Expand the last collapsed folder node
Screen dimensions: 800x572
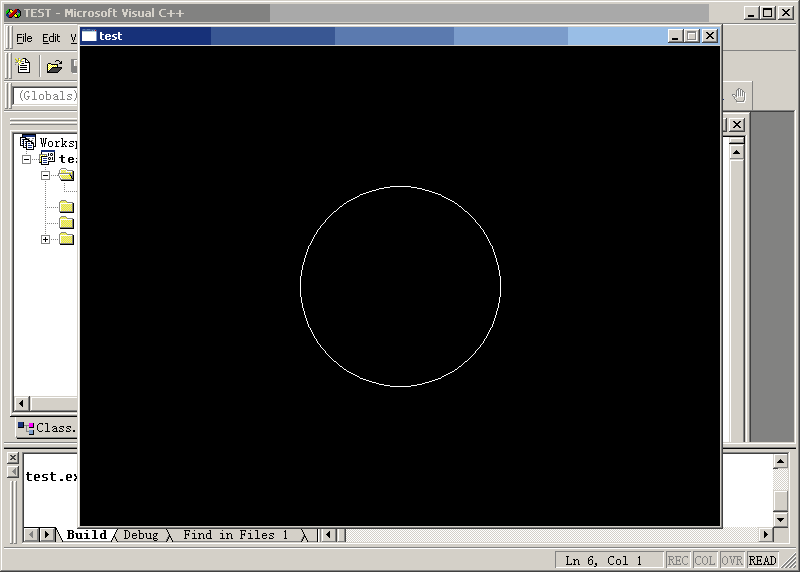click(x=45, y=239)
